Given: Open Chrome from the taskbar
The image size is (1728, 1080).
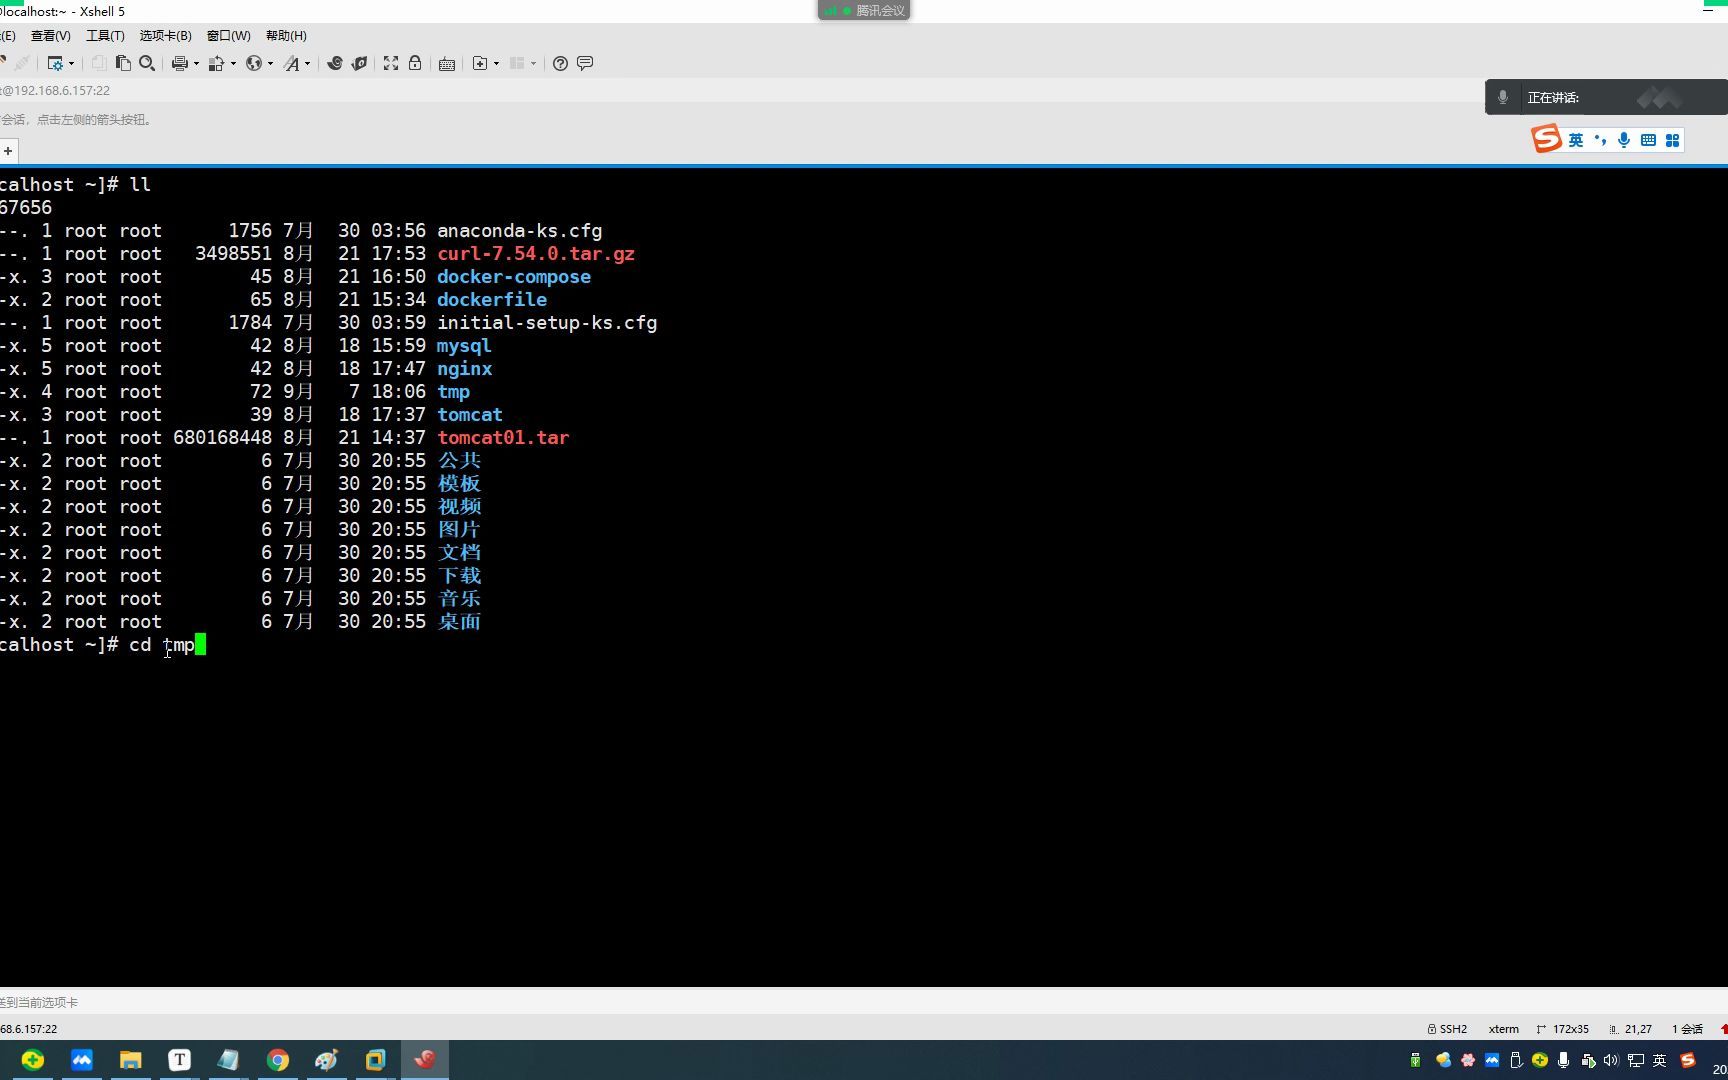Looking at the screenshot, I should click(278, 1060).
